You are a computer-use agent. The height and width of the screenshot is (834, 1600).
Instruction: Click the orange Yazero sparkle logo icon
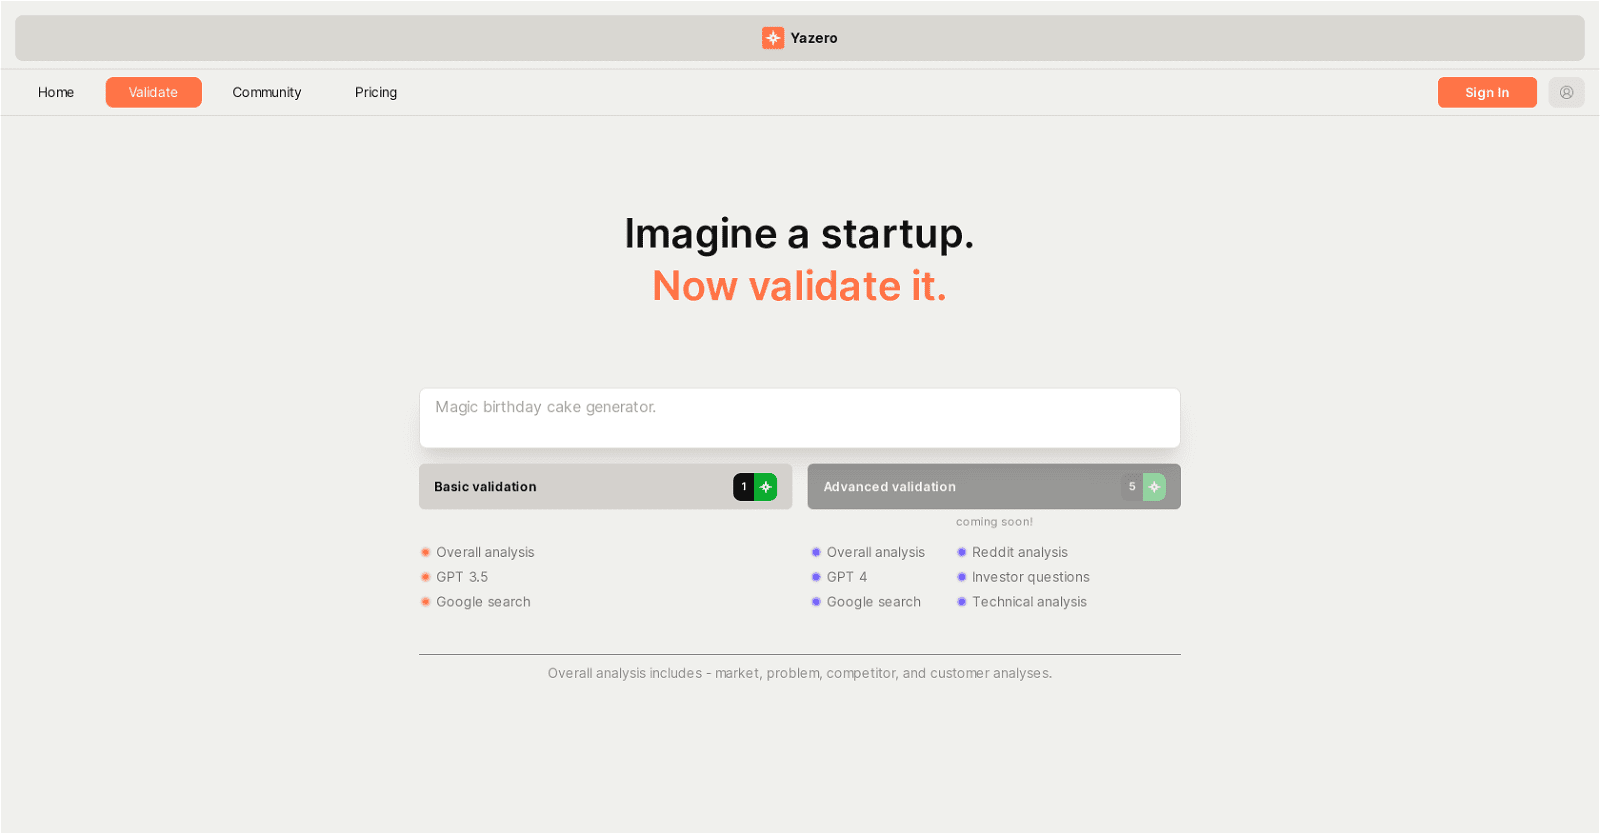772,37
